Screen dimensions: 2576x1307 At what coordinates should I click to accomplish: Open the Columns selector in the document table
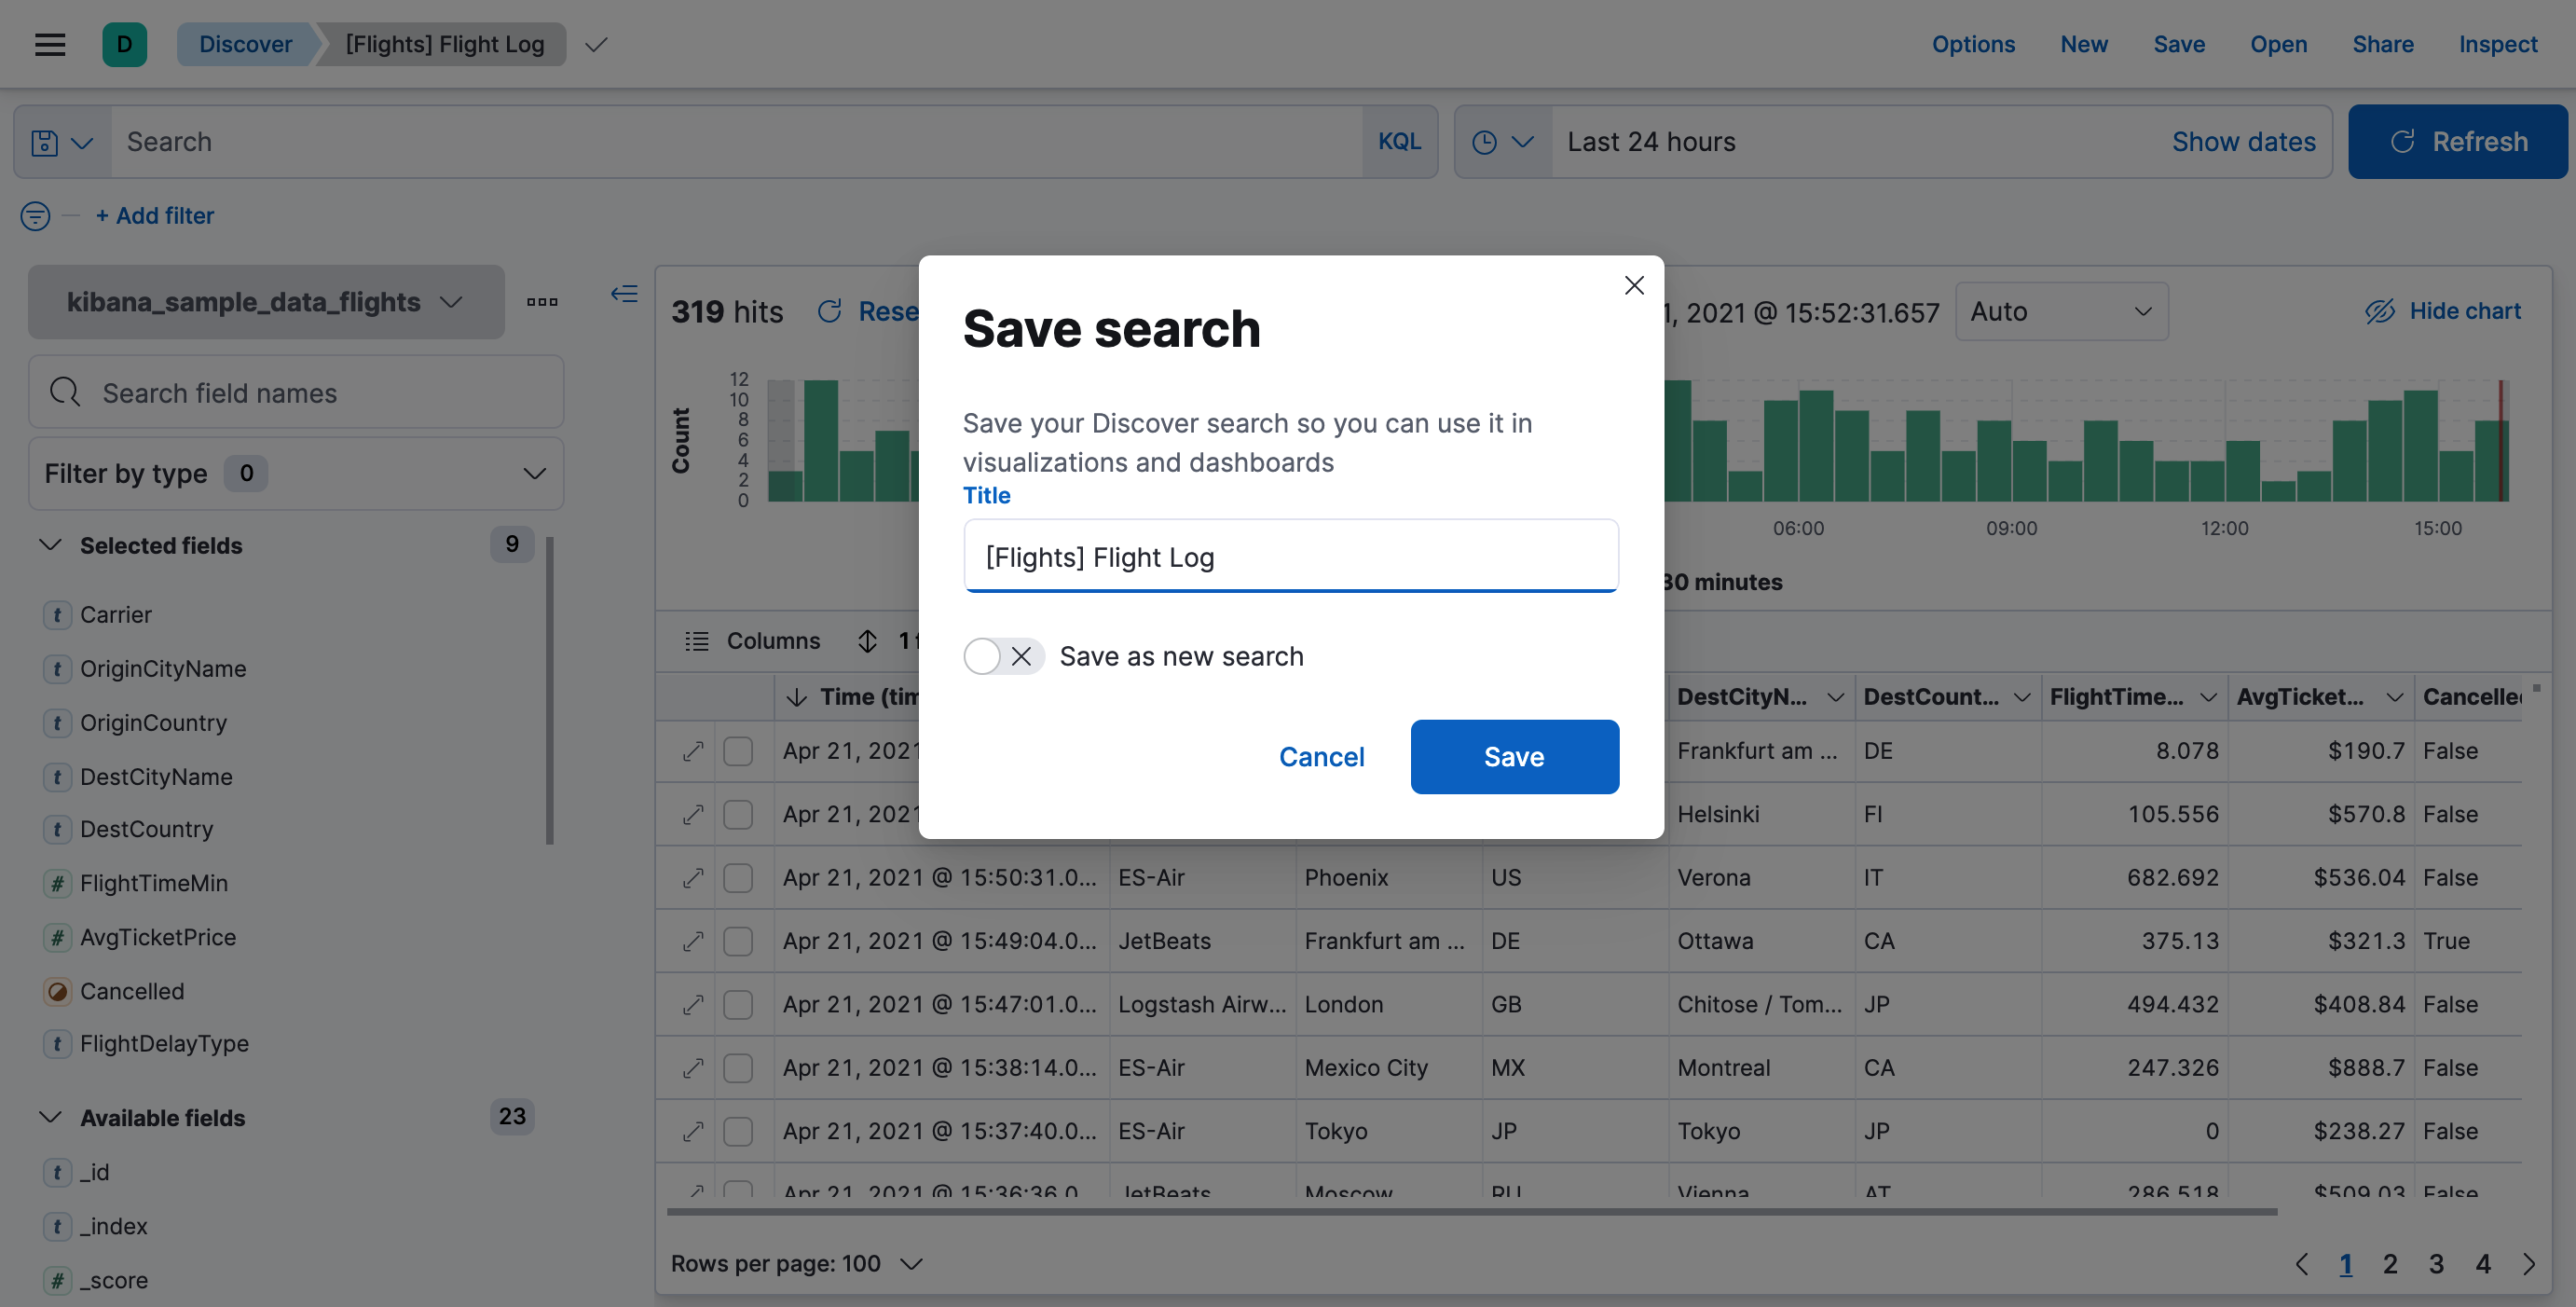pyautogui.click(x=756, y=641)
